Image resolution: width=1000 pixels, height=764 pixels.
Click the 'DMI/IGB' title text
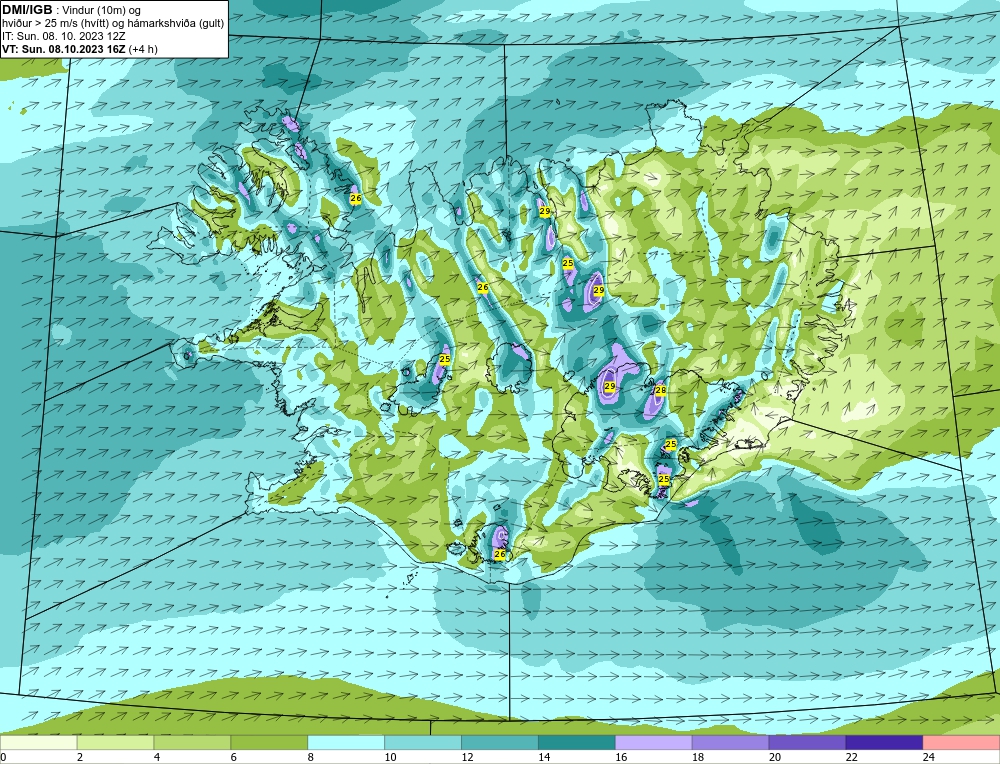pyautogui.click(x=27, y=10)
